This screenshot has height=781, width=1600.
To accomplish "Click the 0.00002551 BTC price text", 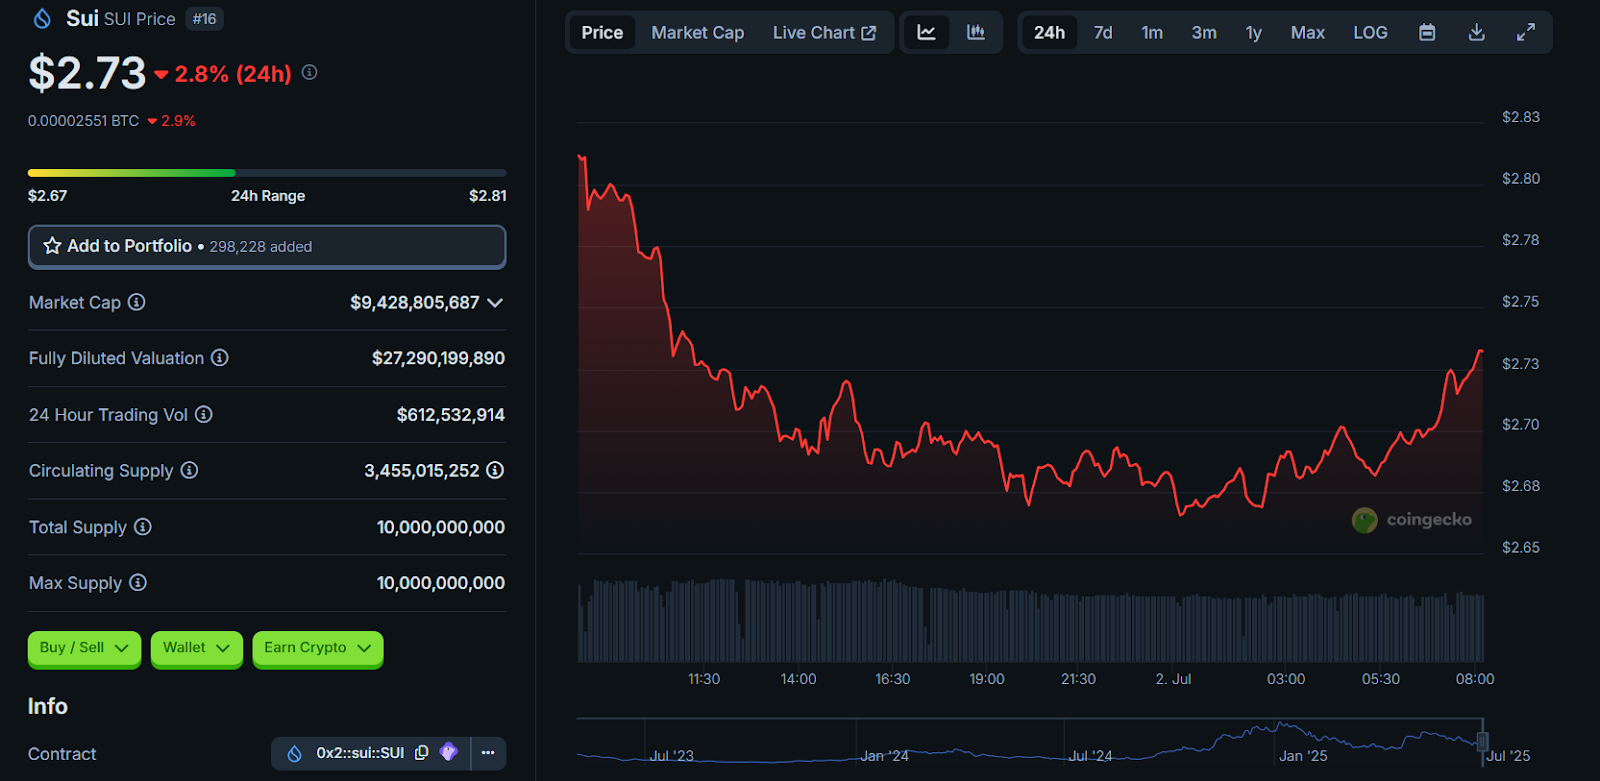I will tap(84, 121).
